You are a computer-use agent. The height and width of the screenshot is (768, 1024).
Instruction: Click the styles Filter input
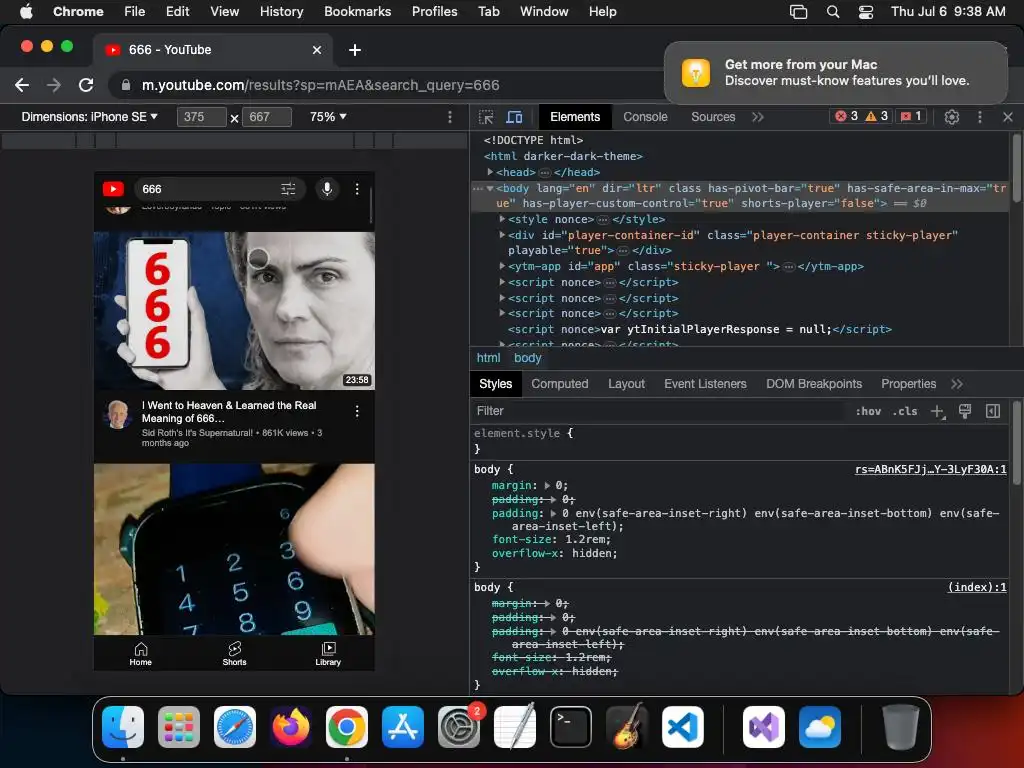(x=656, y=411)
